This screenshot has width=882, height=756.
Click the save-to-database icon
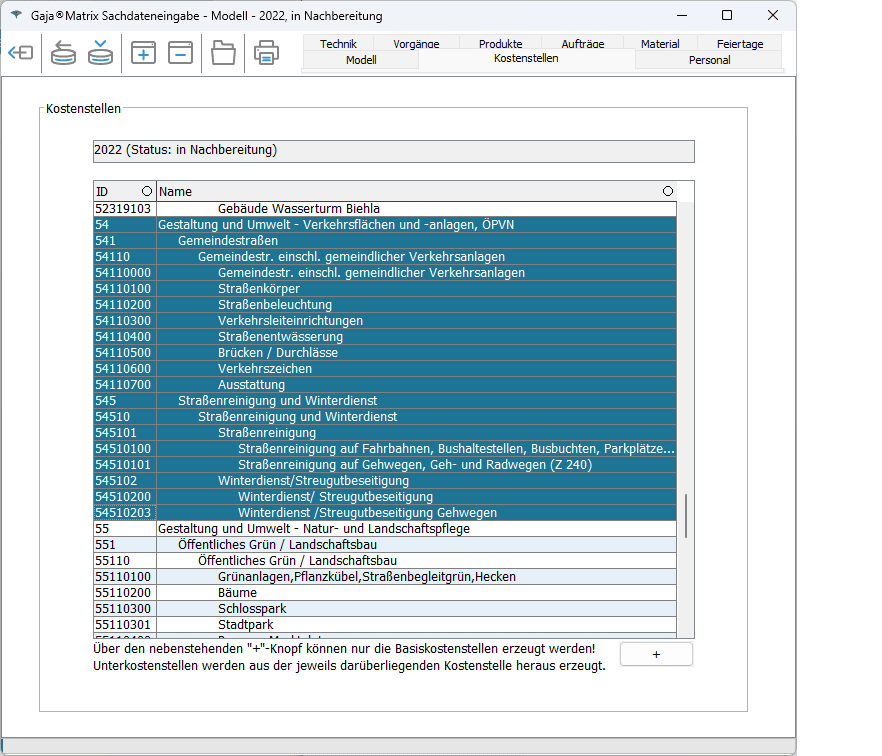tap(100, 53)
